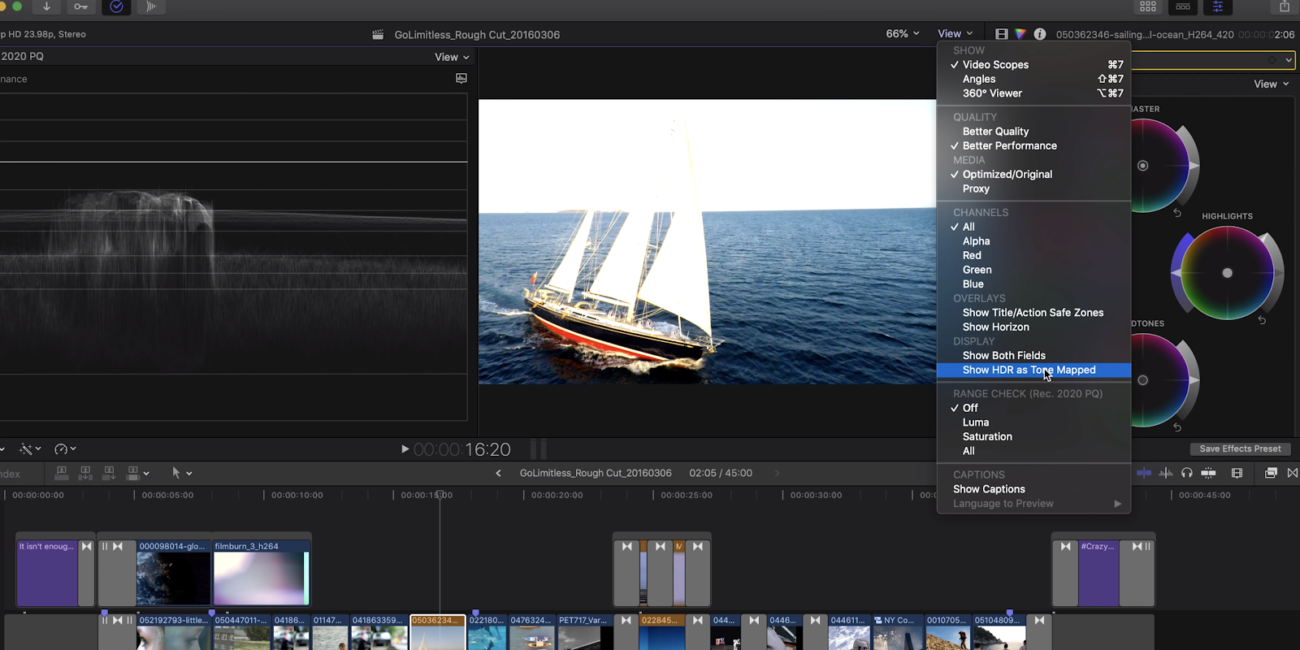Click the Save Effects Preset button
The height and width of the screenshot is (650, 1300).
pos(1240,448)
